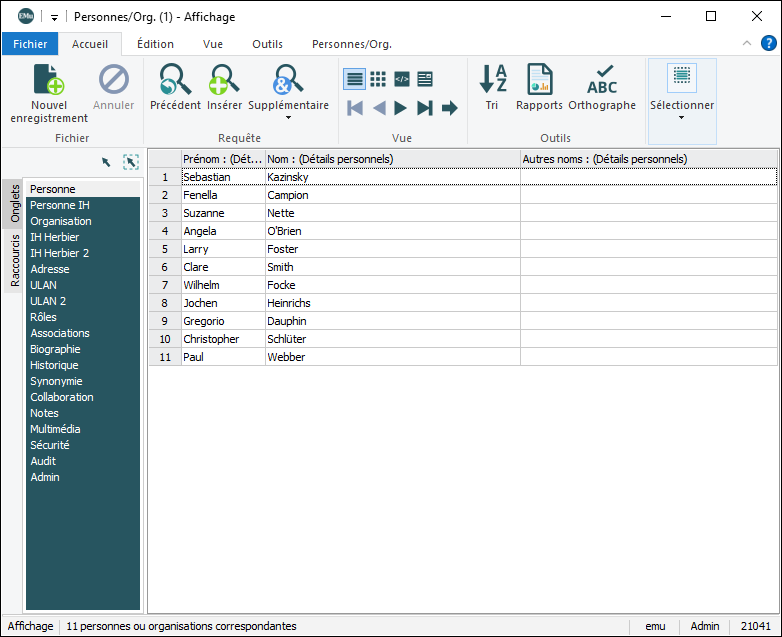Screen dimensions: 782x637
Task: Open the Tri sort tool
Action: [x=492, y=80]
